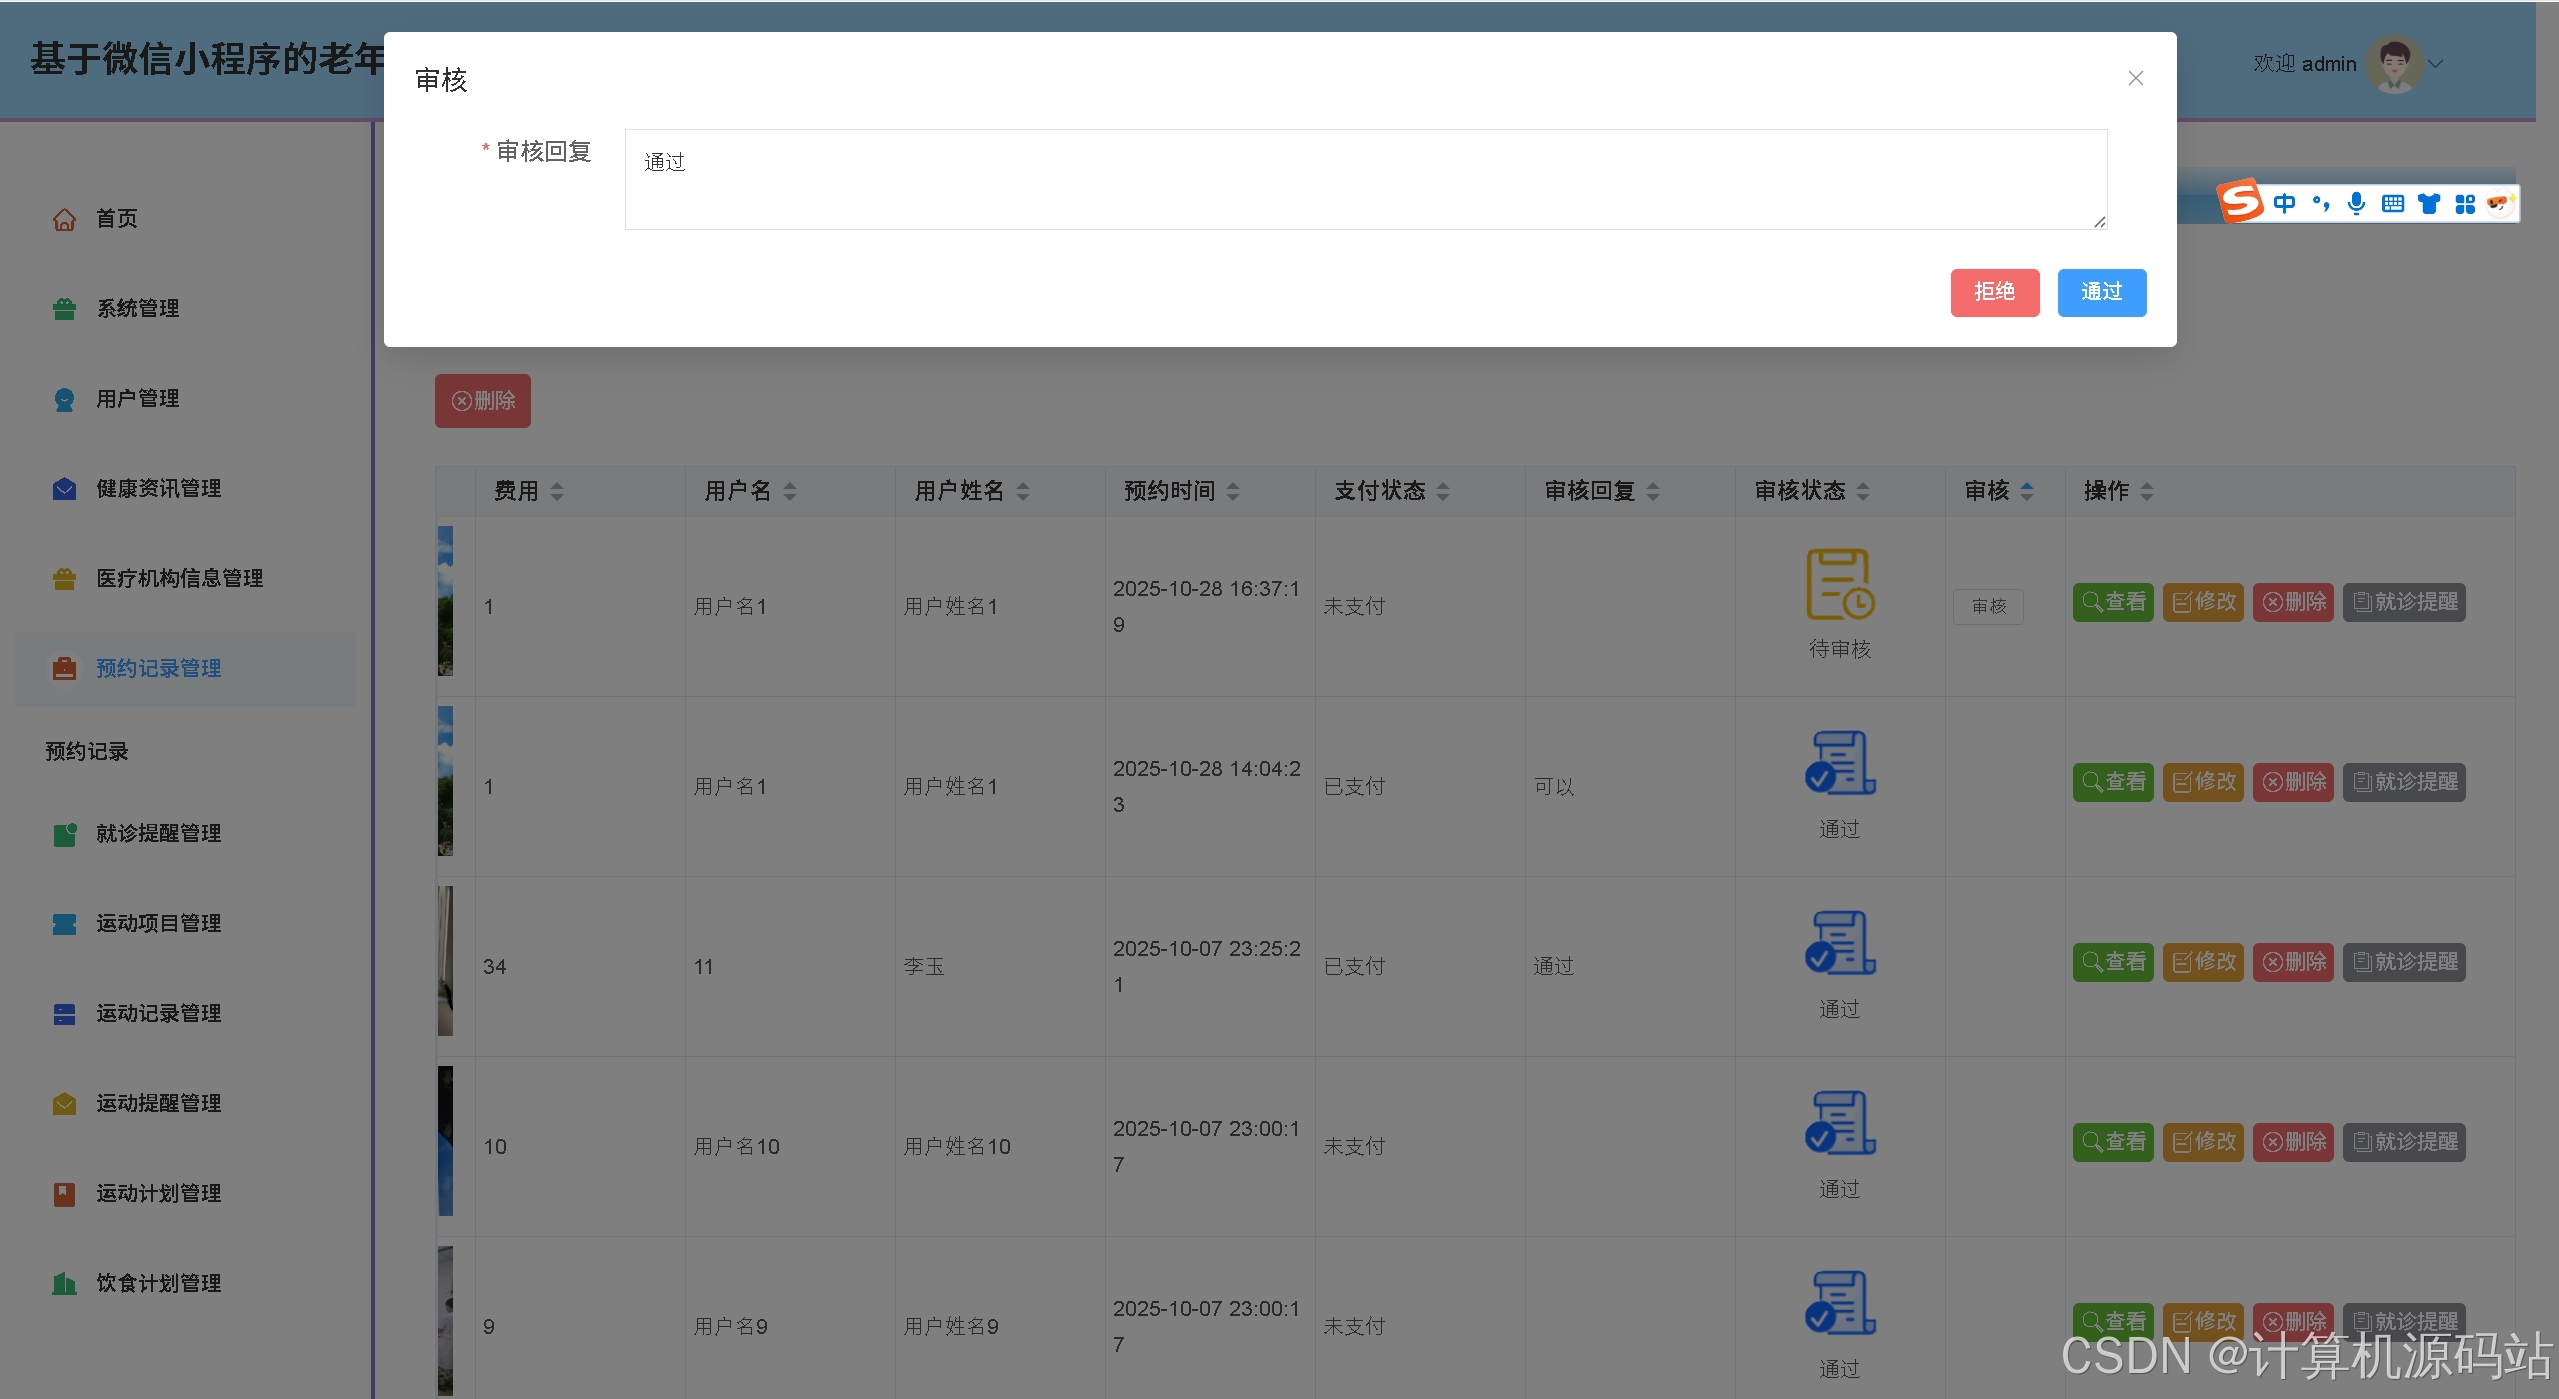This screenshot has width=2559, height=1399.
Task: Toggle Chinese/English mode on input toolbar
Action: point(2285,204)
